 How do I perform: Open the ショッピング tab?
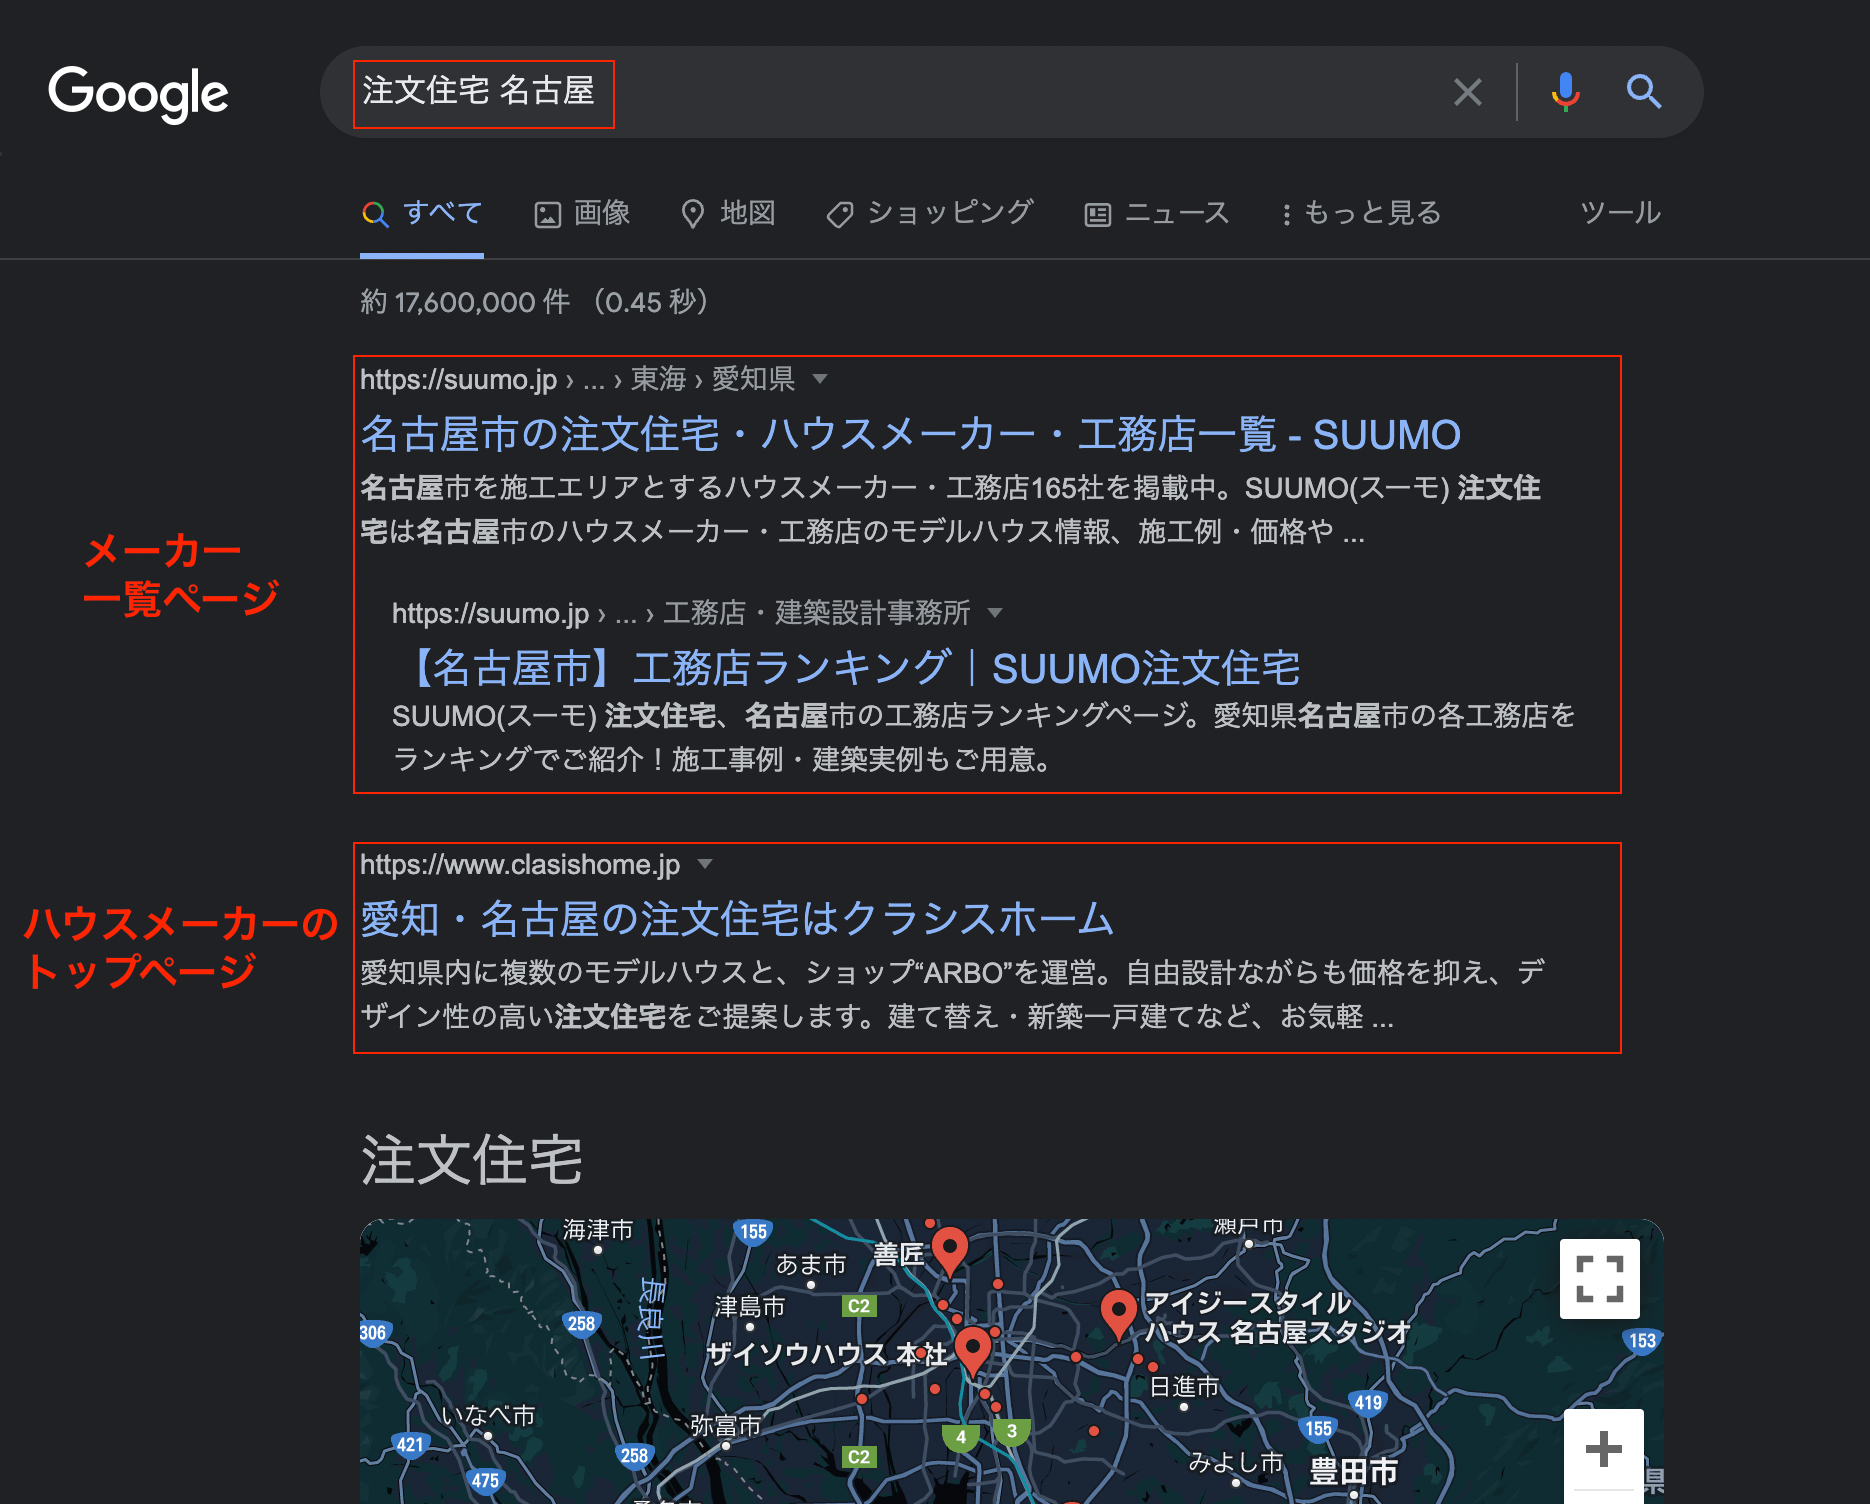point(930,213)
